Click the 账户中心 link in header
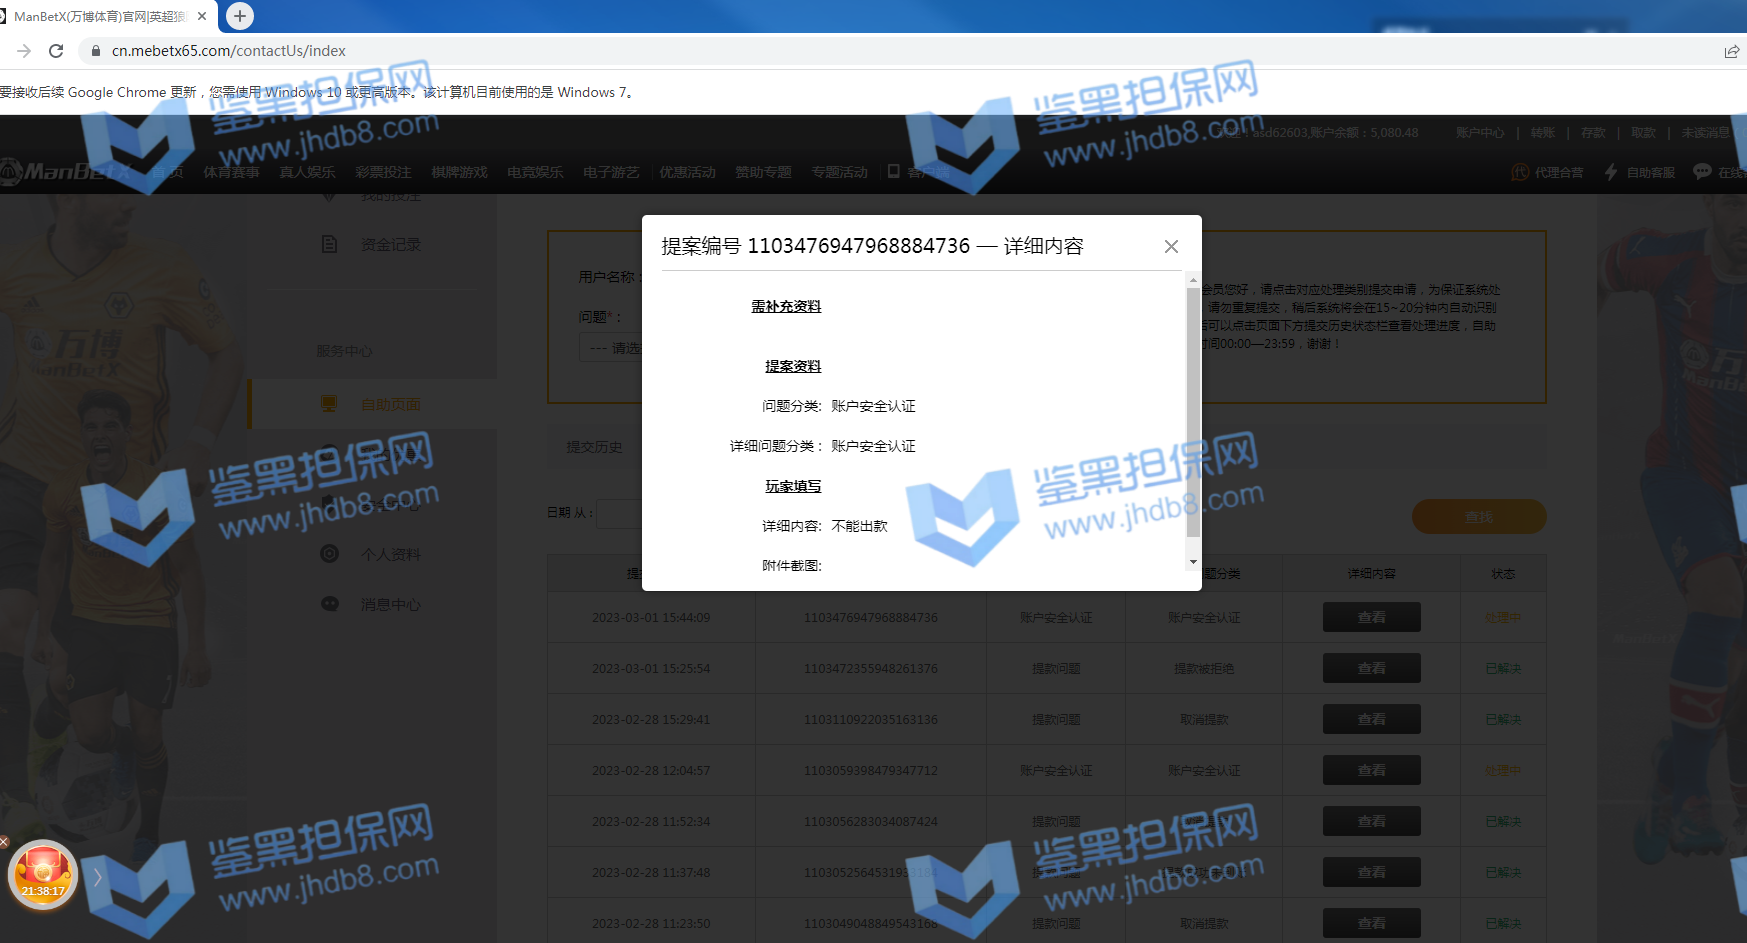Image resolution: width=1747 pixels, height=943 pixels. click(x=1479, y=133)
